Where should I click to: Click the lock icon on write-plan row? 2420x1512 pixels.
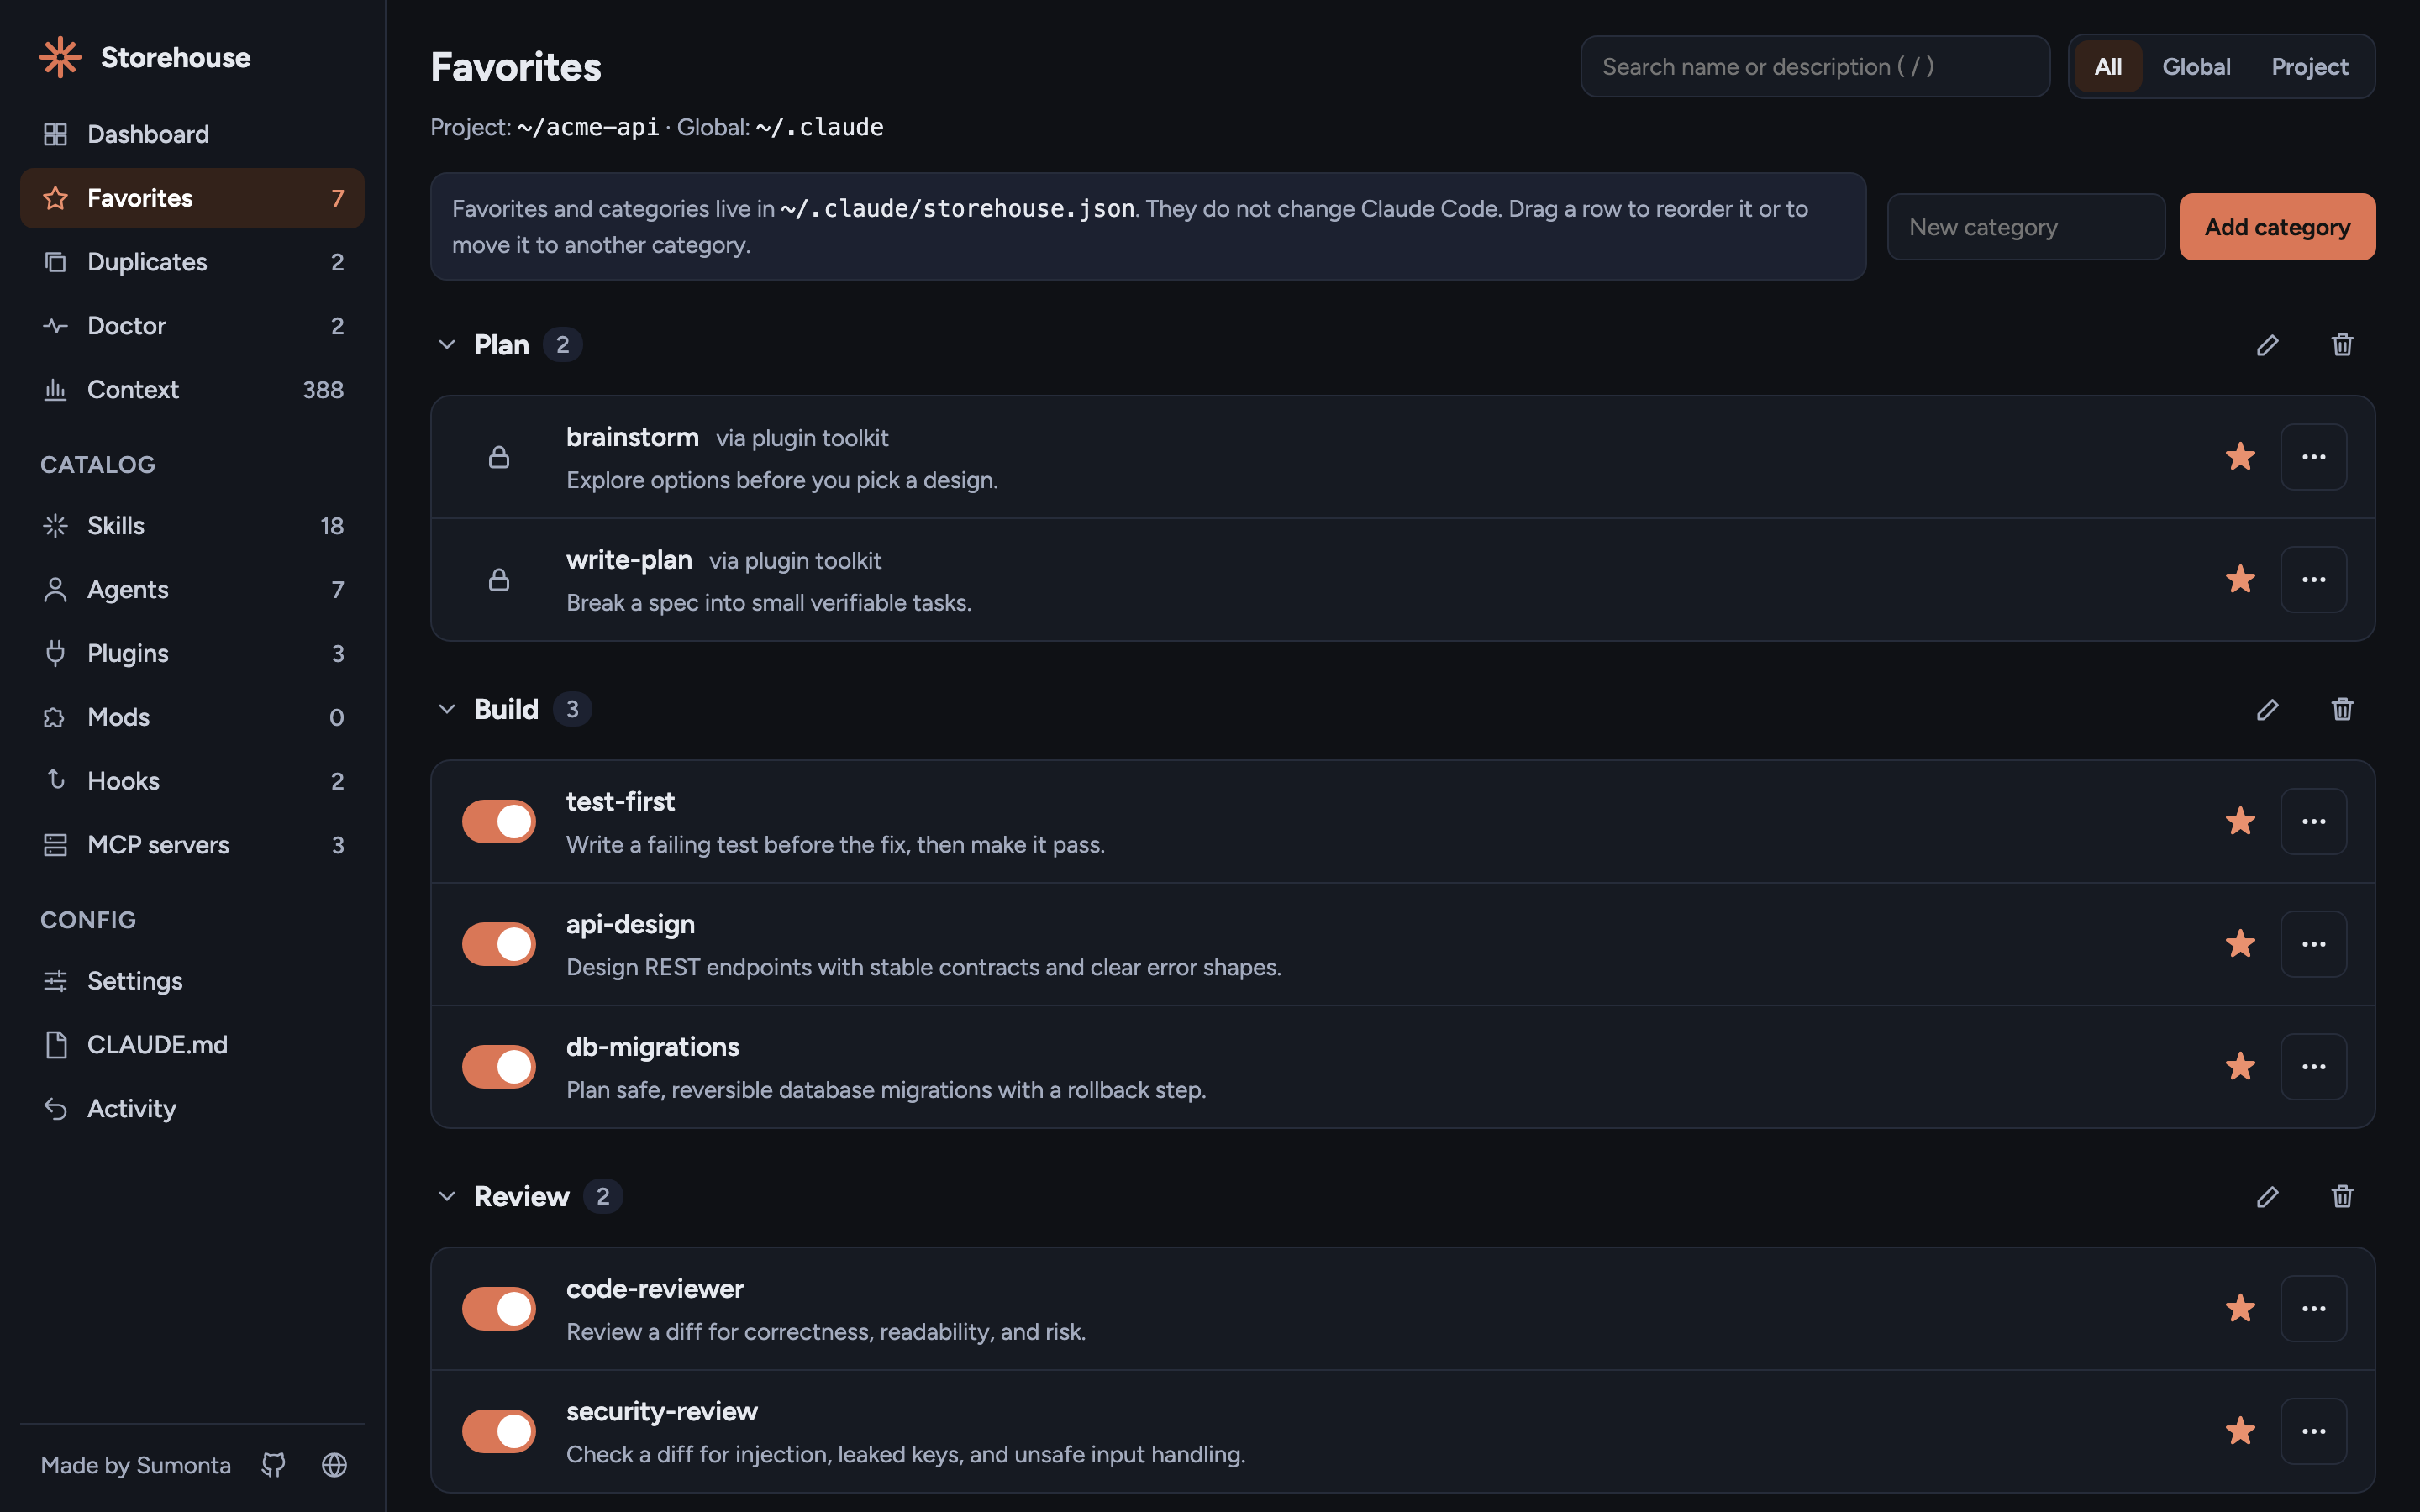click(x=499, y=579)
